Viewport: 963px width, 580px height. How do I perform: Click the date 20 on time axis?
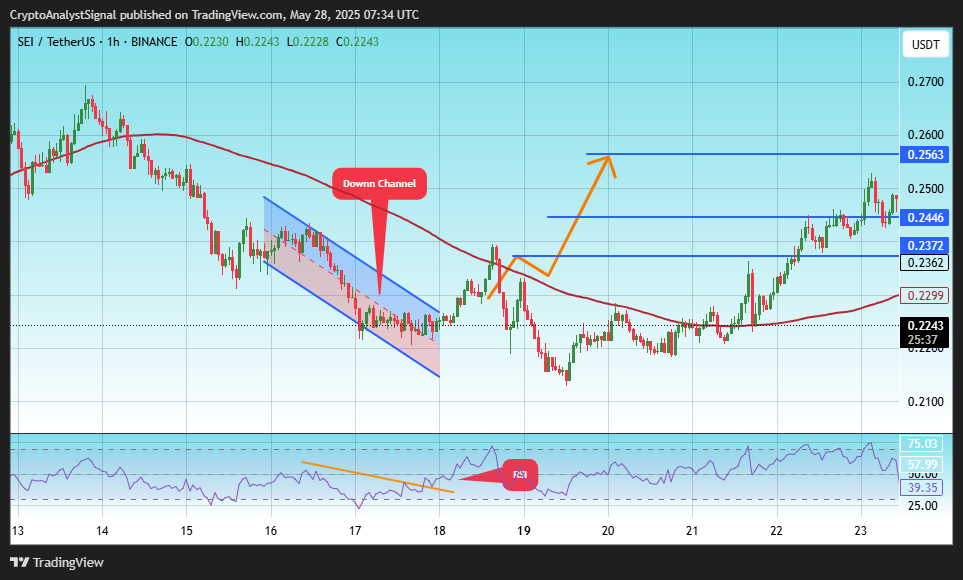click(608, 531)
